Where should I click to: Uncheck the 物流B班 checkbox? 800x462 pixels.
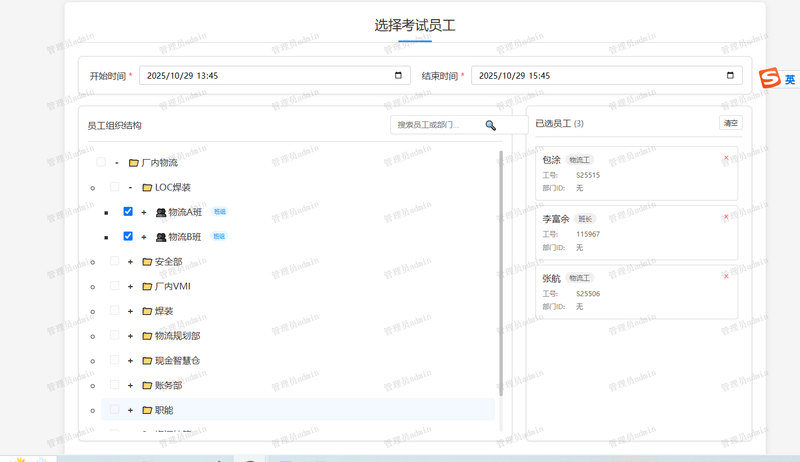(x=128, y=237)
